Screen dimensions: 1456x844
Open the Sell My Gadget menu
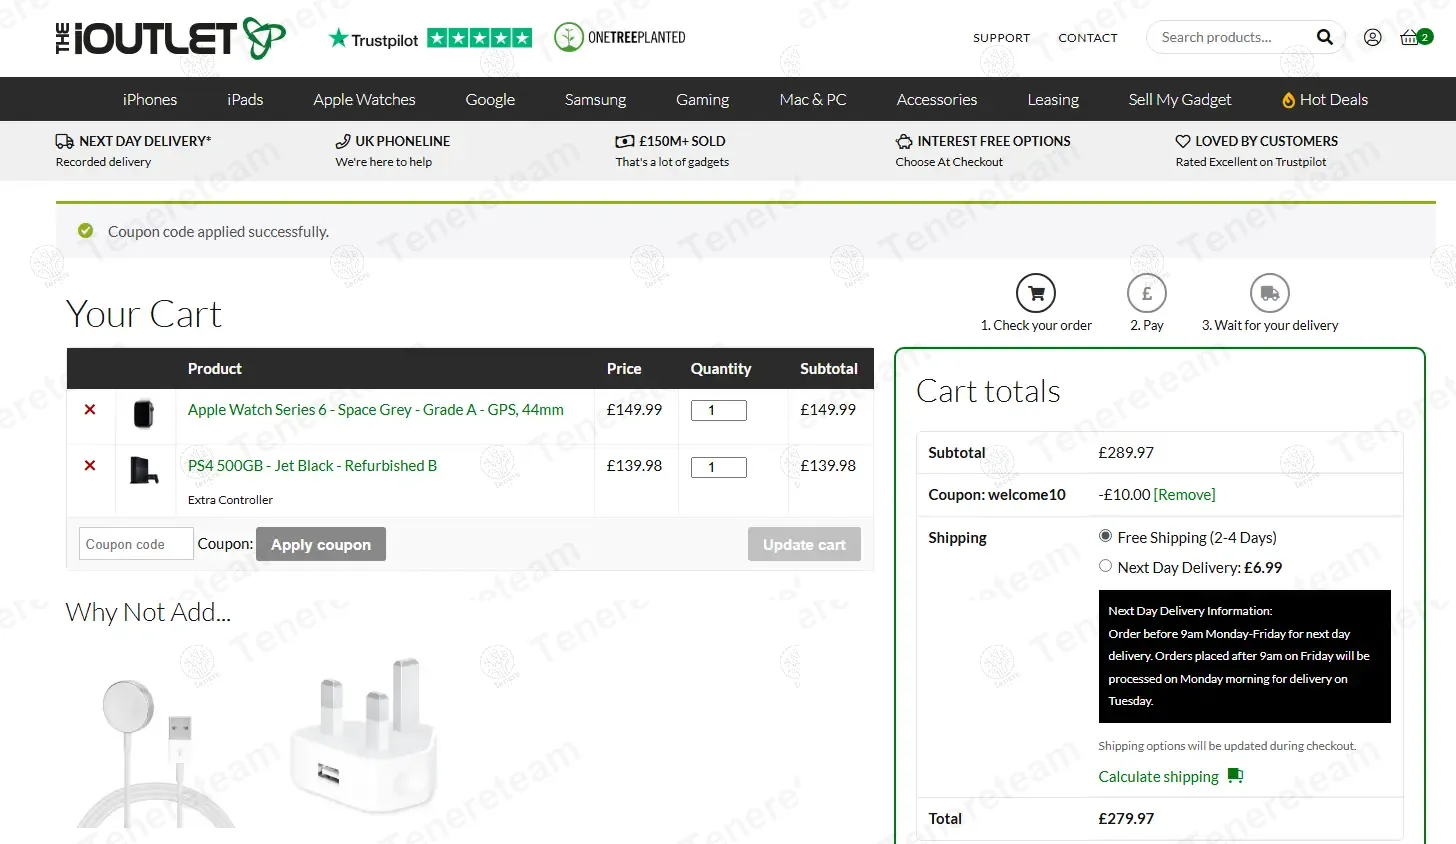pos(1180,99)
